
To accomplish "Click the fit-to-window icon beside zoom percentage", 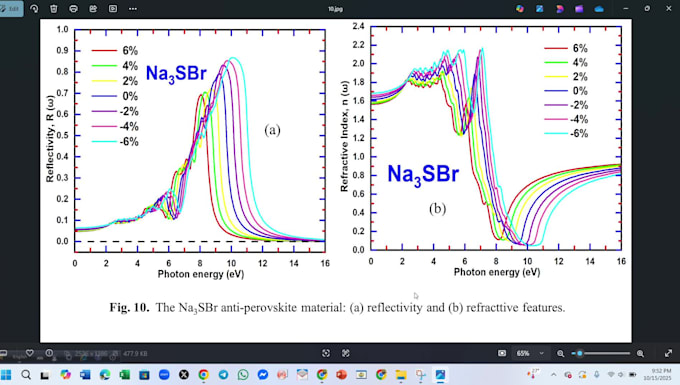I will [502, 353].
